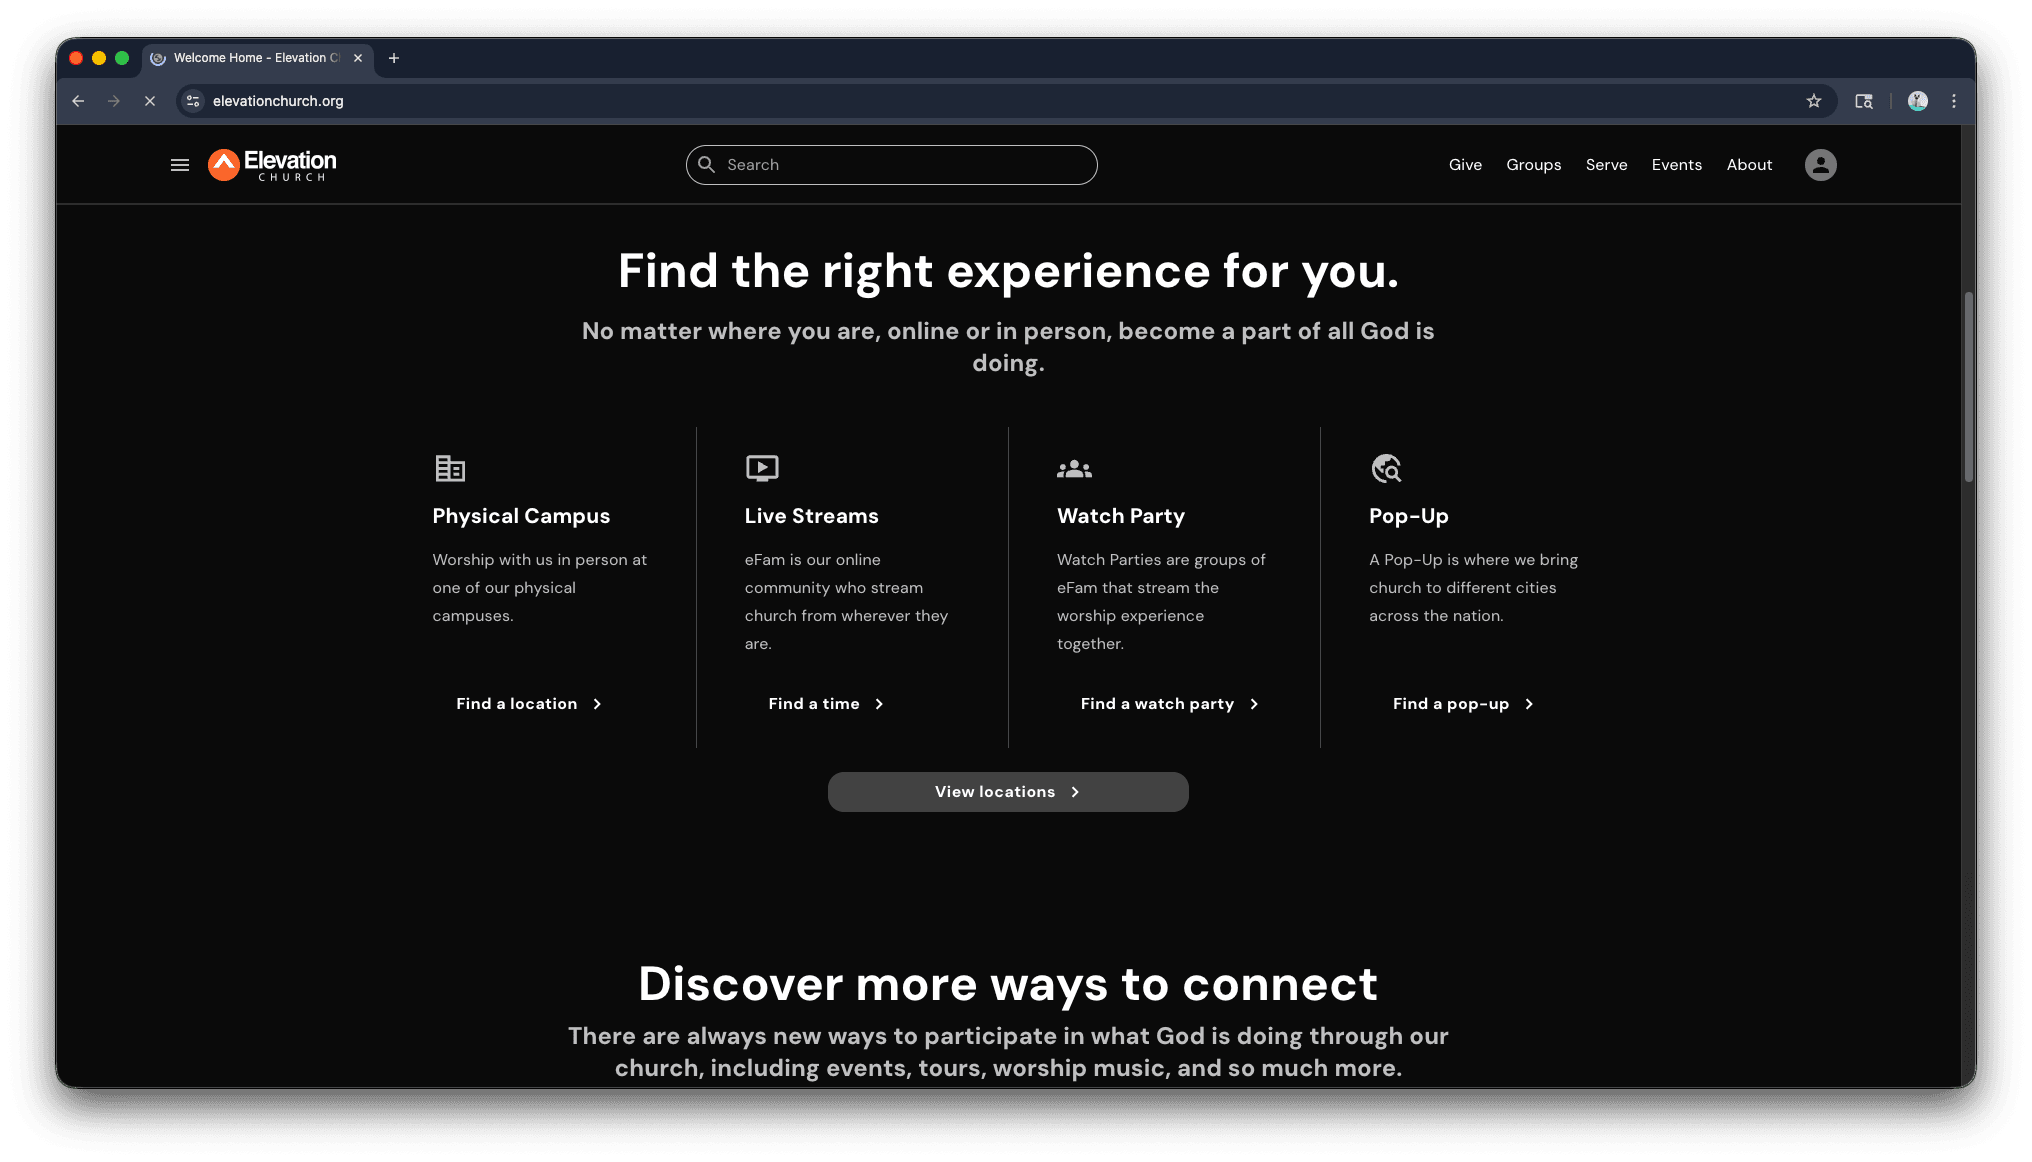Open the hamburger navigation menu
Viewport: 2032px width, 1162px height.
pos(180,165)
